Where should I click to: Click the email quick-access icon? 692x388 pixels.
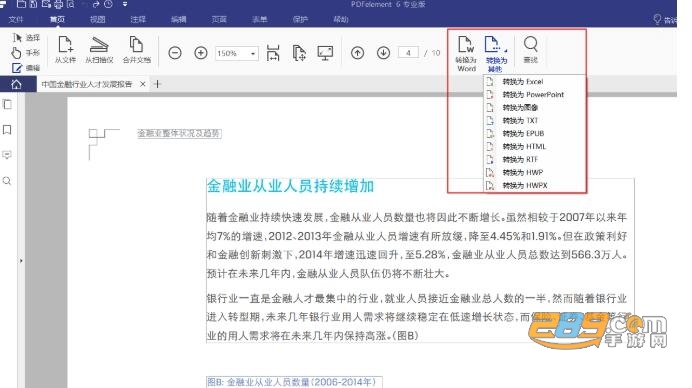click(46, 4)
